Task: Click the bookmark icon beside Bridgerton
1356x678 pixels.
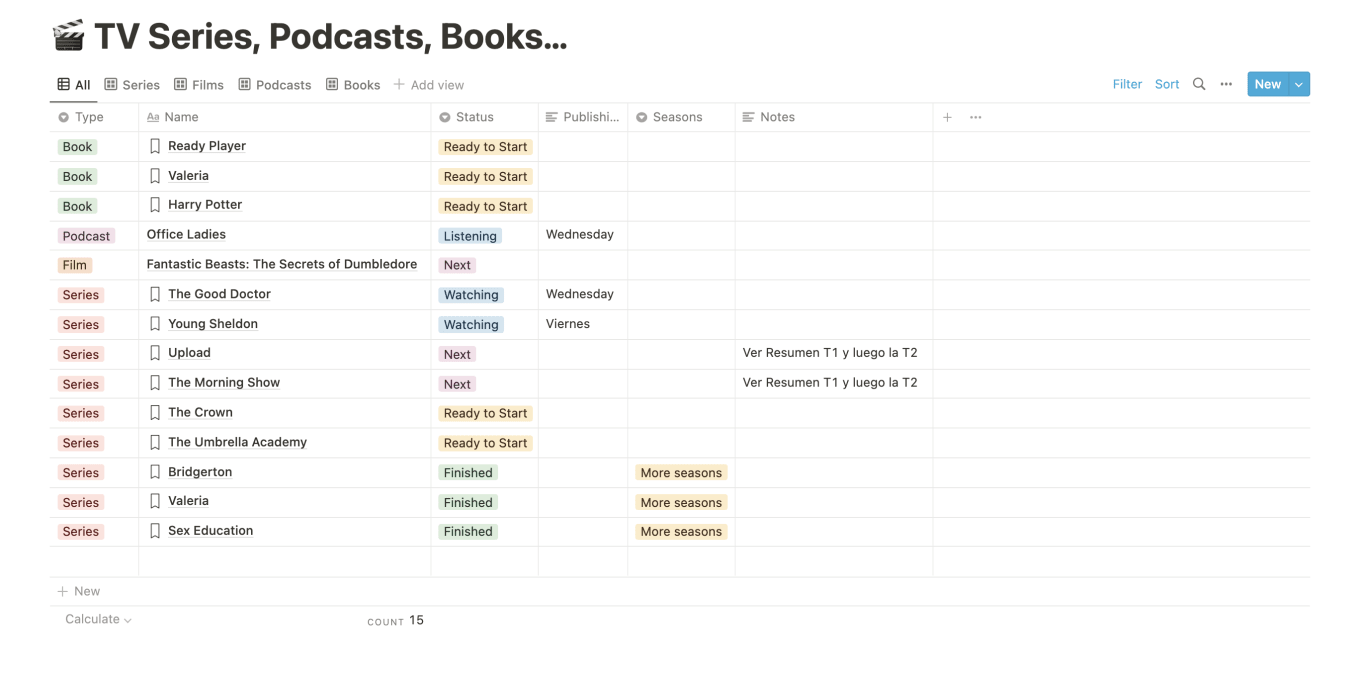Action: point(155,472)
